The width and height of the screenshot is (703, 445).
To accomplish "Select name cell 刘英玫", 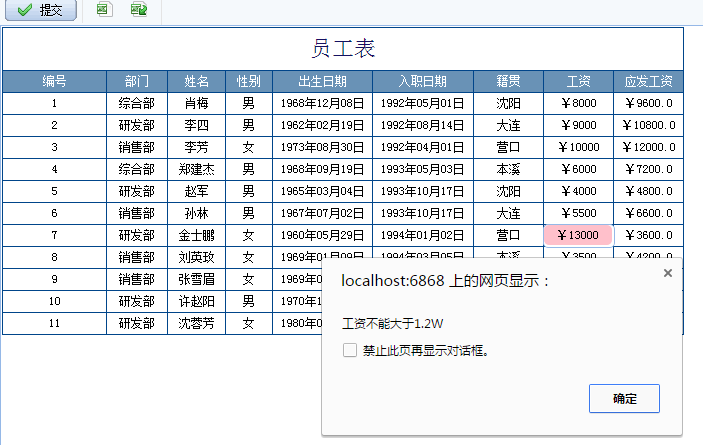I will (196, 257).
